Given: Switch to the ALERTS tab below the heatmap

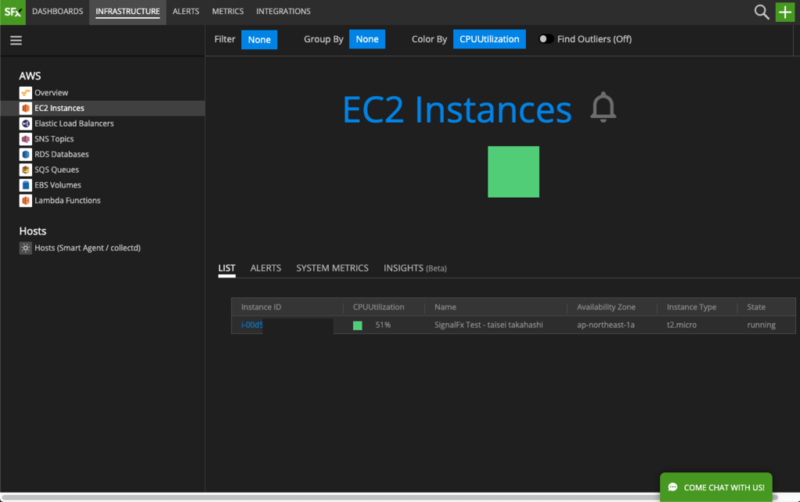Looking at the screenshot, I should pyautogui.click(x=265, y=268).
